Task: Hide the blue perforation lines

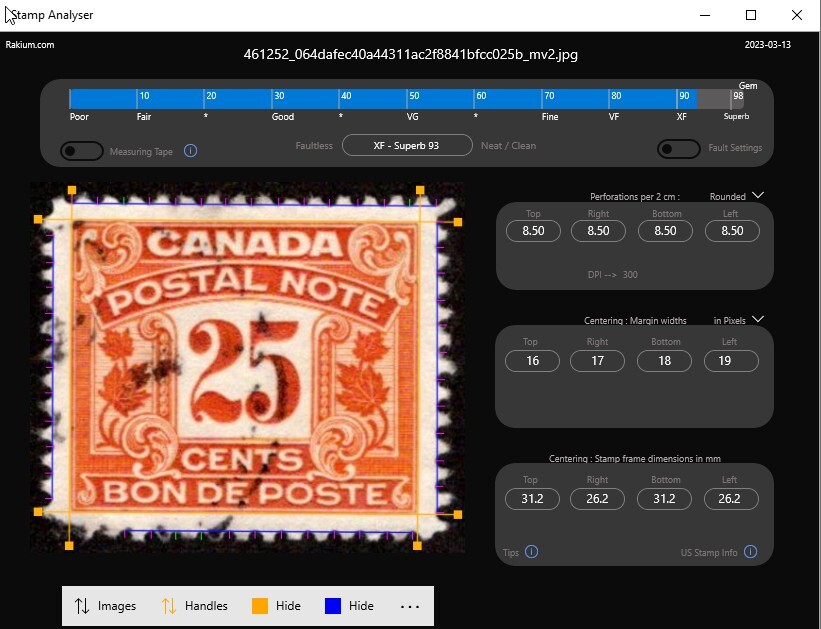Action: [x=349, y=606]
